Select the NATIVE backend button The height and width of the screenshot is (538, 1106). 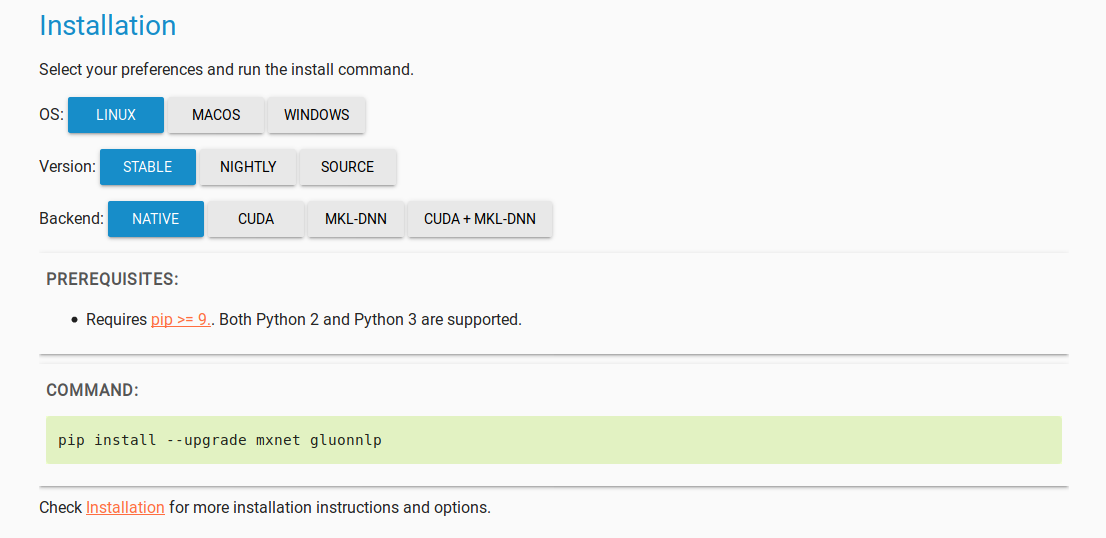(156, 219)
